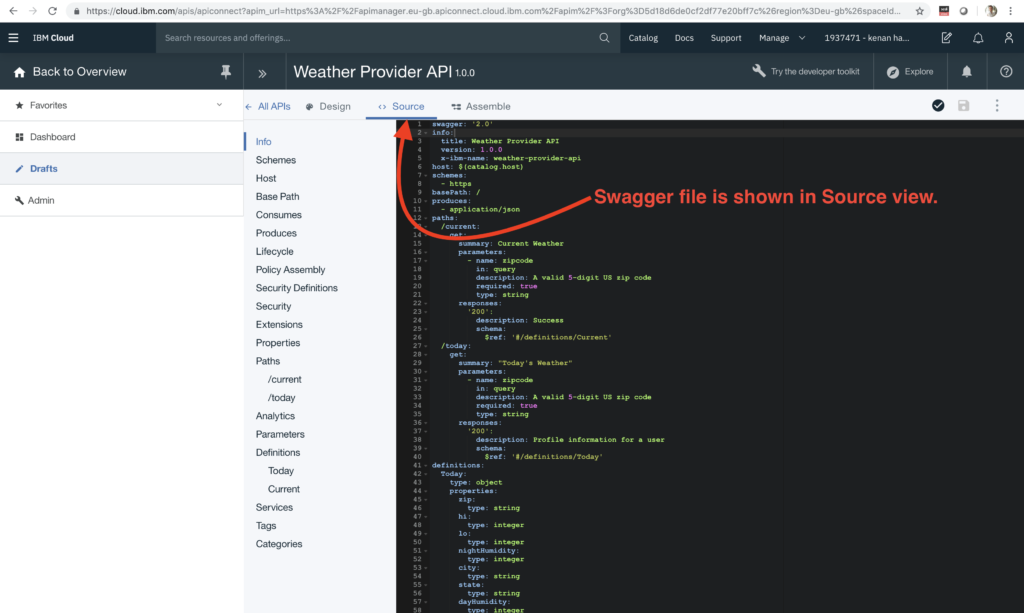Jump to the Base Path section

[278, 196]
